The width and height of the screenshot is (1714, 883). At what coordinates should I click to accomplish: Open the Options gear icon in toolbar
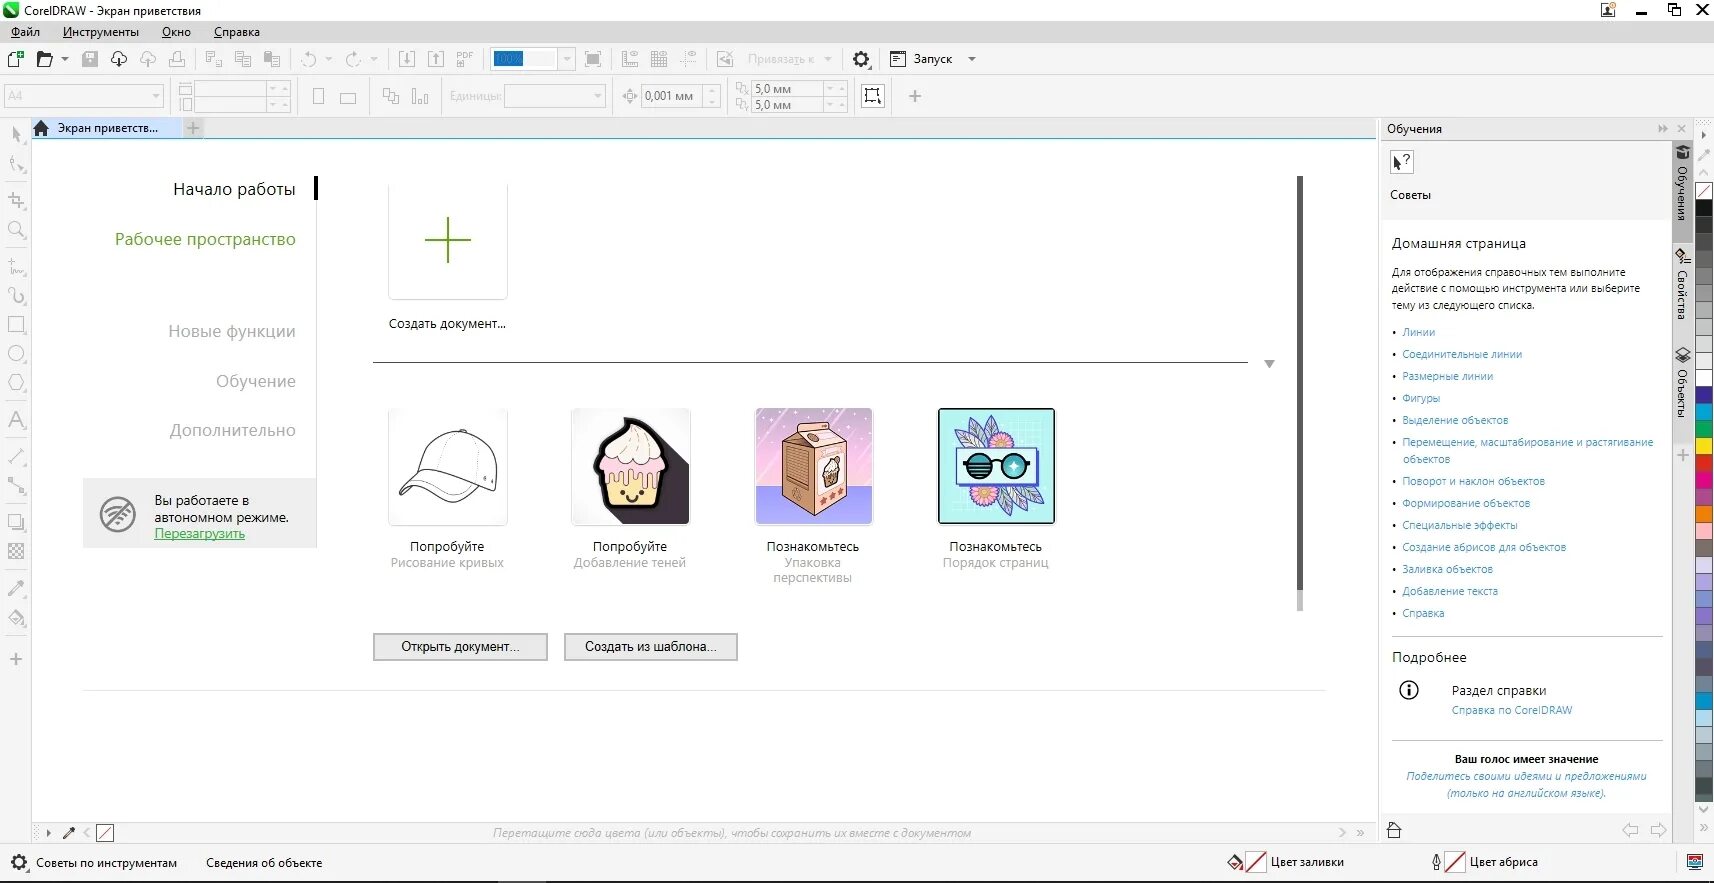[x=861, y=59]
